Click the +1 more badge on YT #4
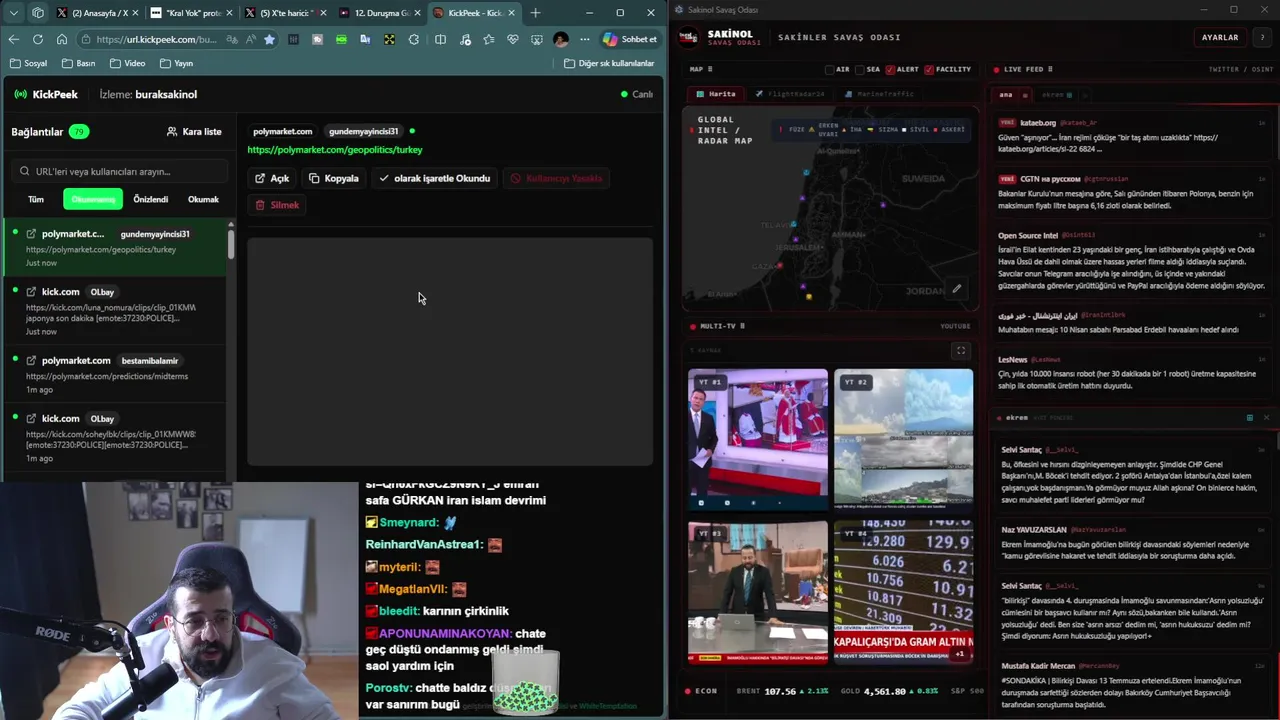Screen dimensions: 1280x720 pyautogui.click(x=960, y=654)
